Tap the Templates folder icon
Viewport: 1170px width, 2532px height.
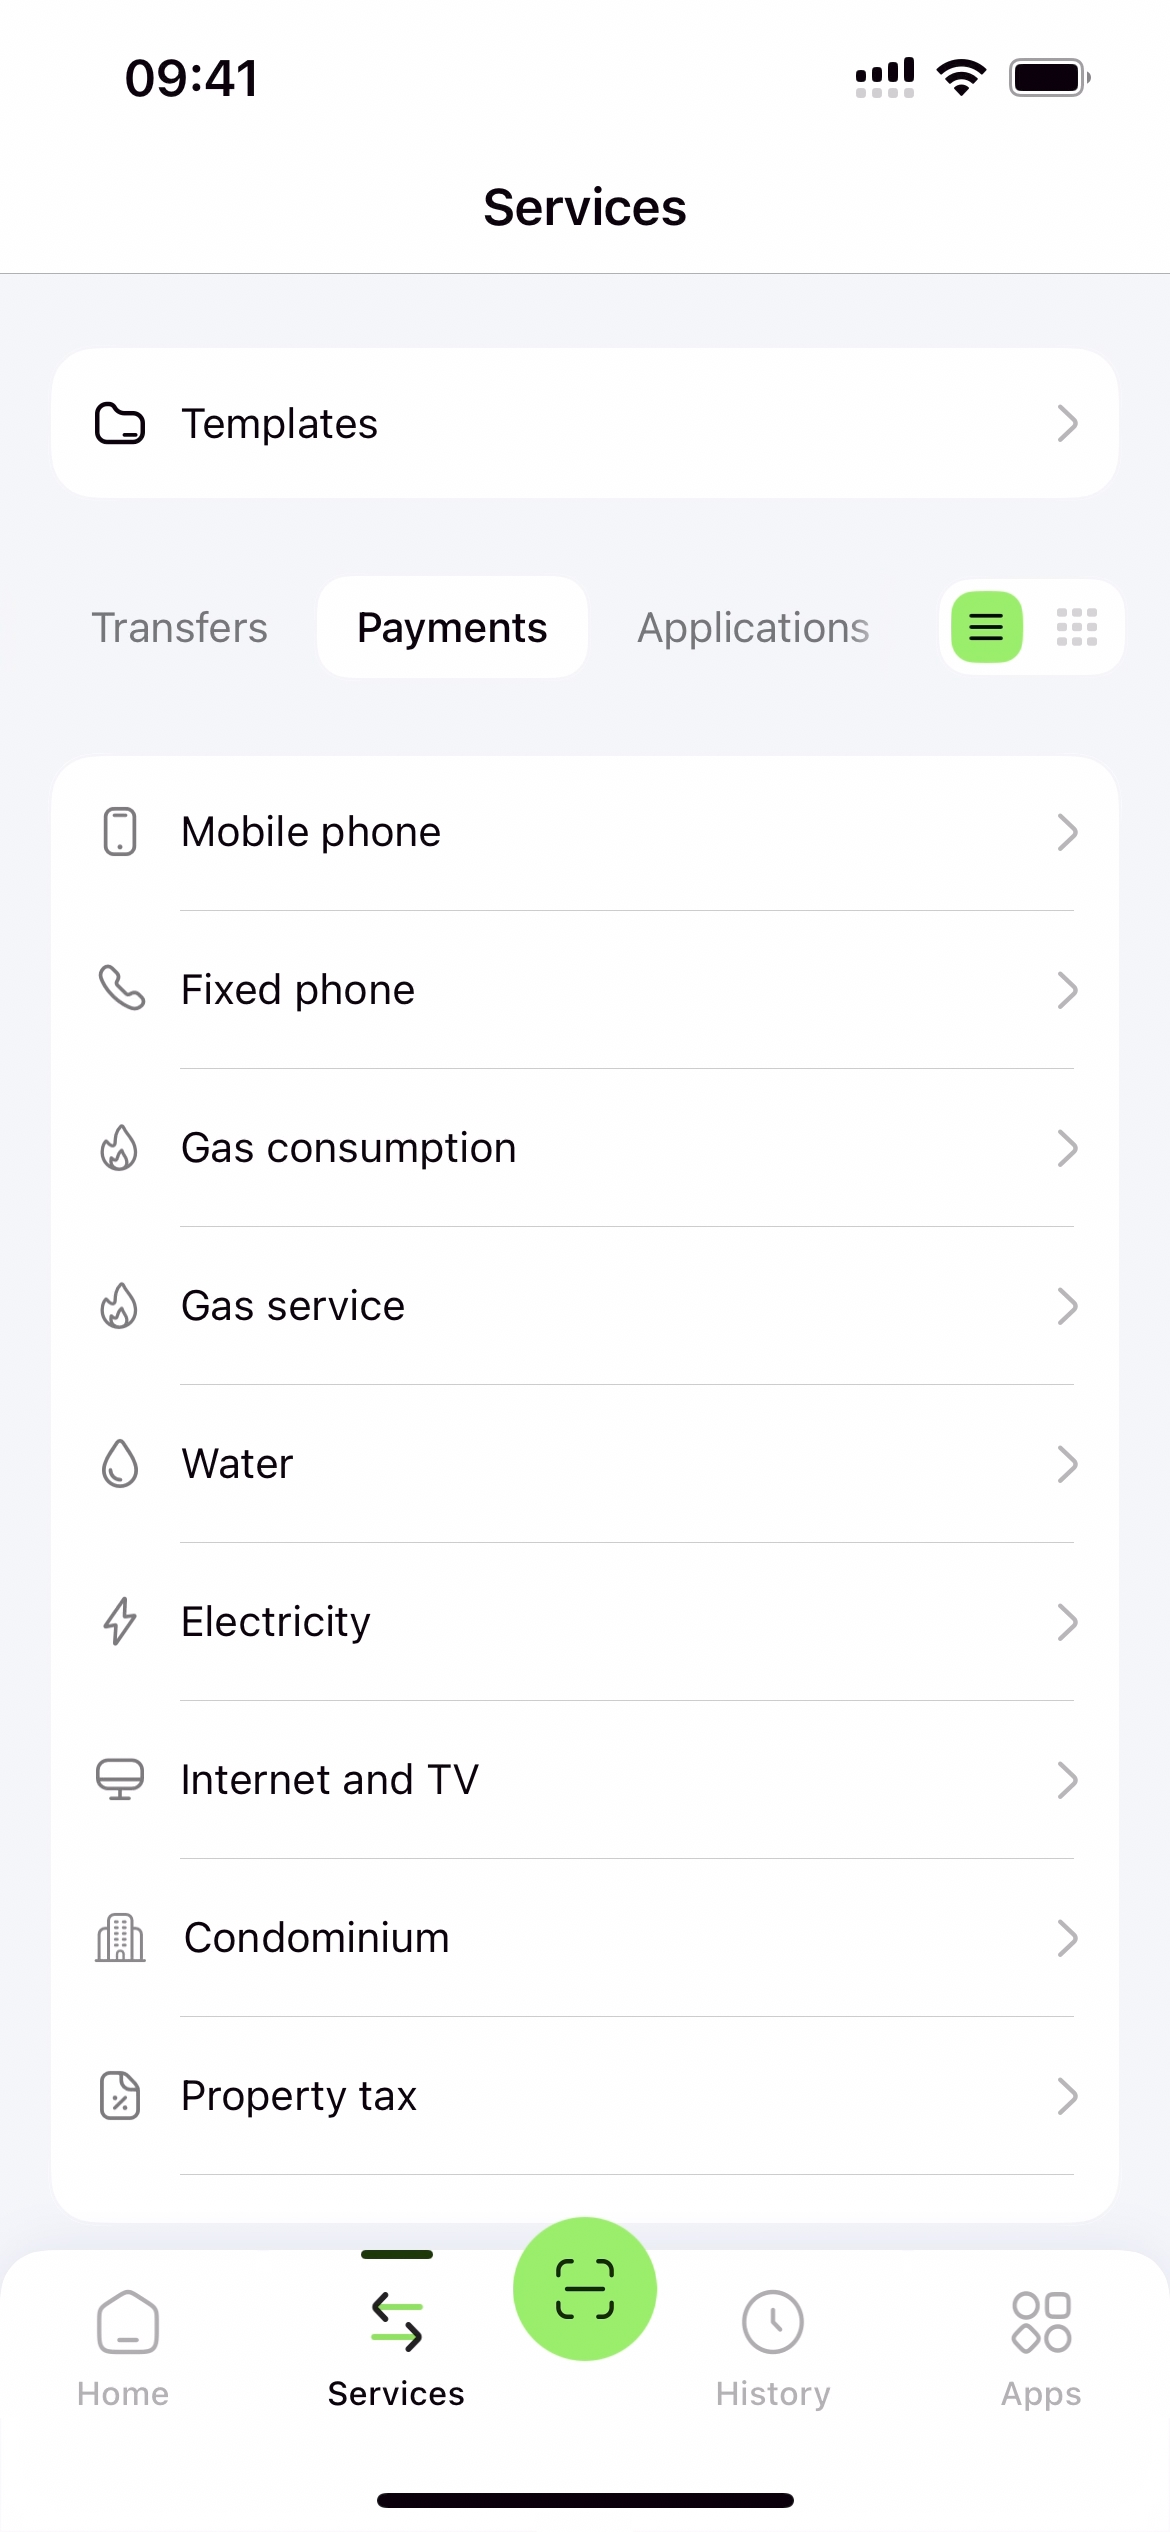[120, 423]
